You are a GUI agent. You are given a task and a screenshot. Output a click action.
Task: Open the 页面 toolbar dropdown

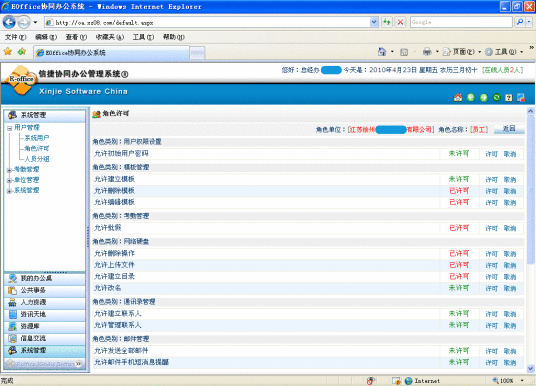pos(462,52)
